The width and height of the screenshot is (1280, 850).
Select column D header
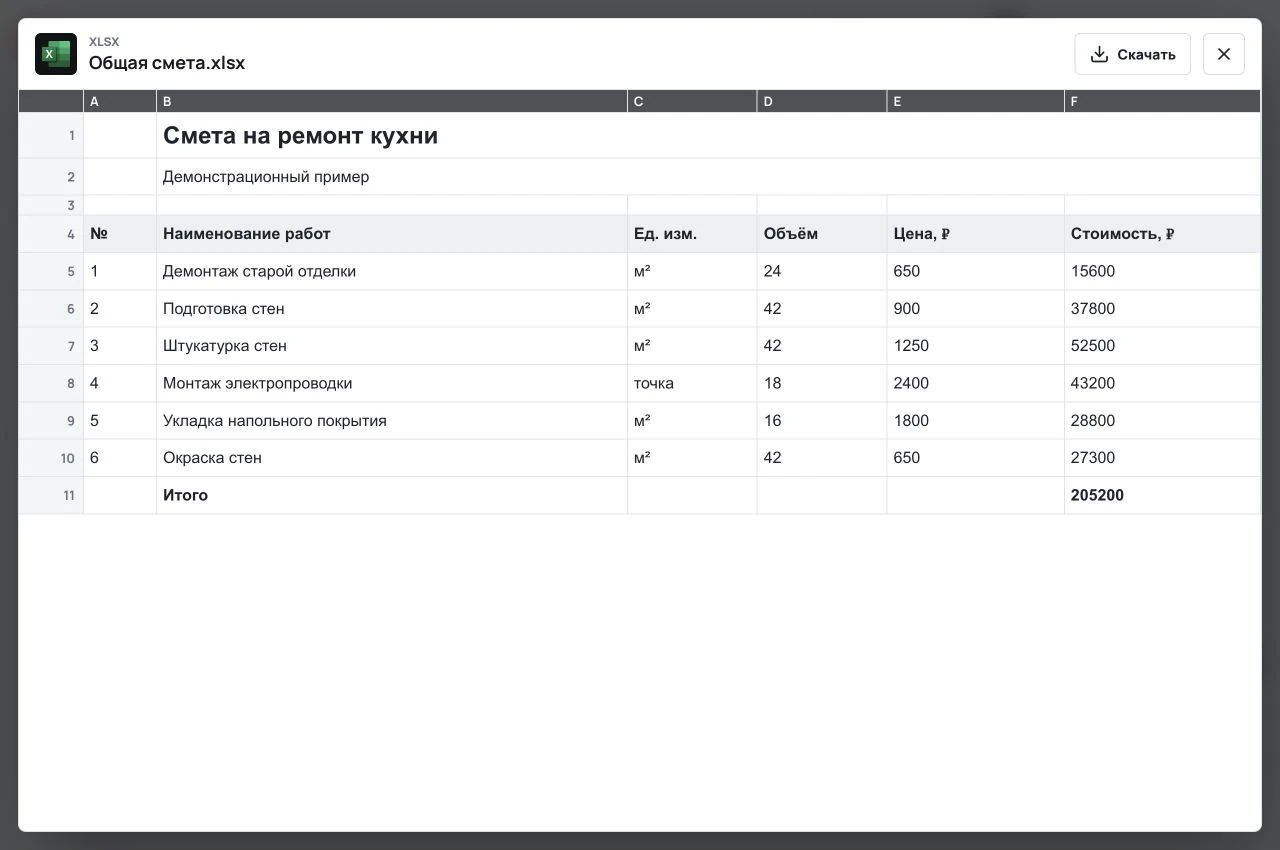click(822, 101)
